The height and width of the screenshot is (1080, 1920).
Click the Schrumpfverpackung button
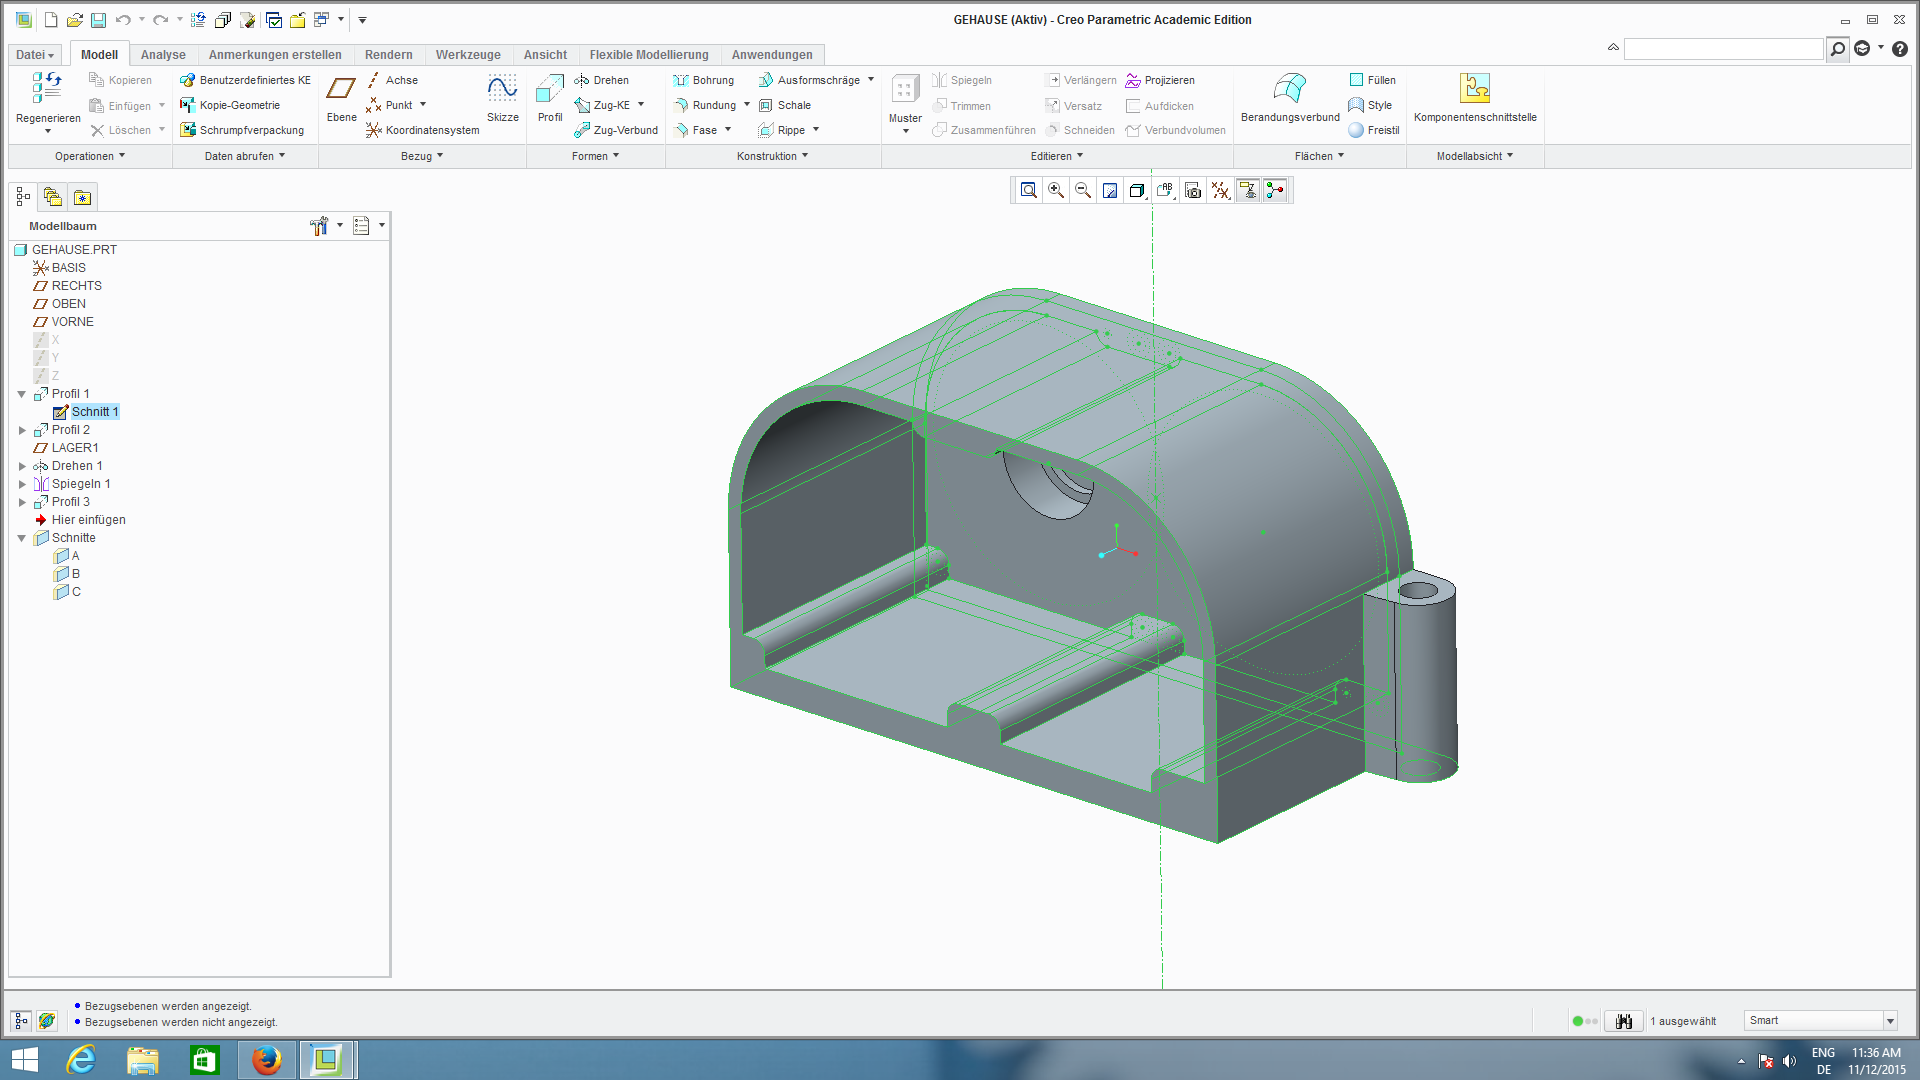tap(242, 130)
